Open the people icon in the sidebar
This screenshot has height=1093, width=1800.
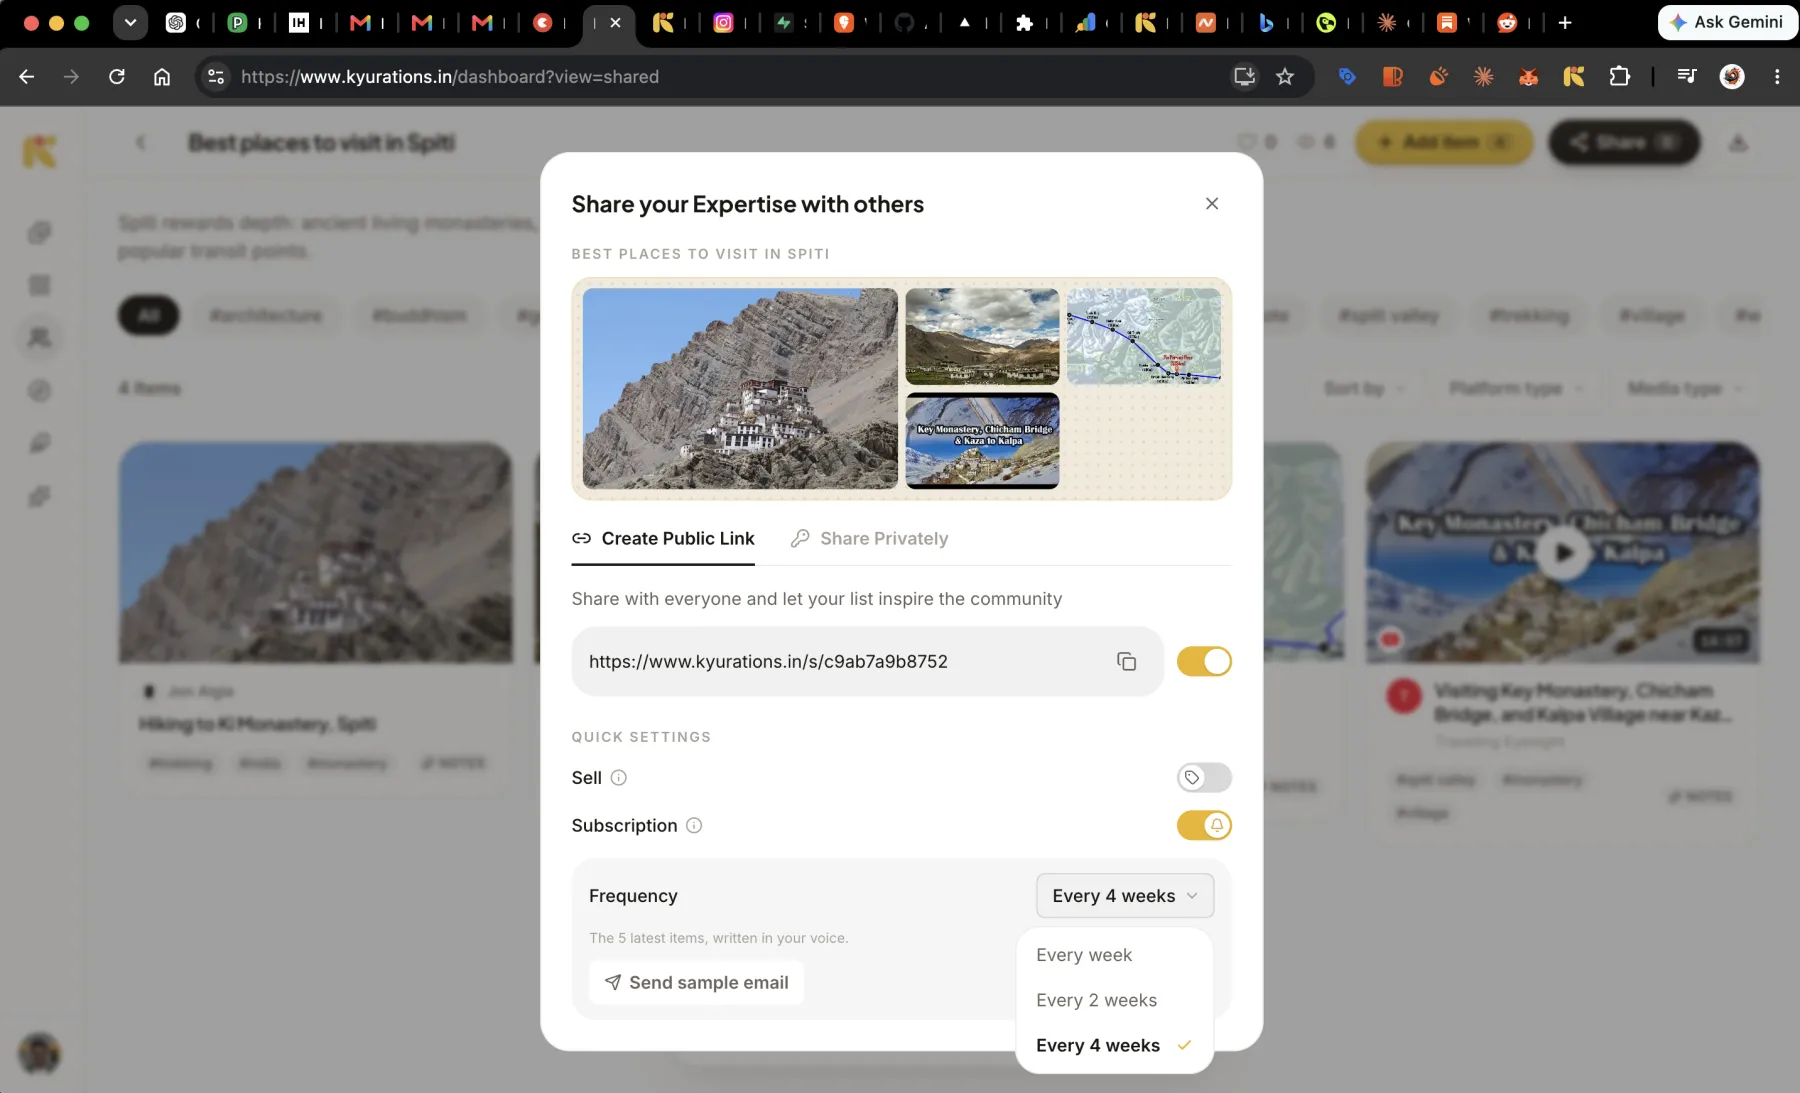(x=39, y=338)
